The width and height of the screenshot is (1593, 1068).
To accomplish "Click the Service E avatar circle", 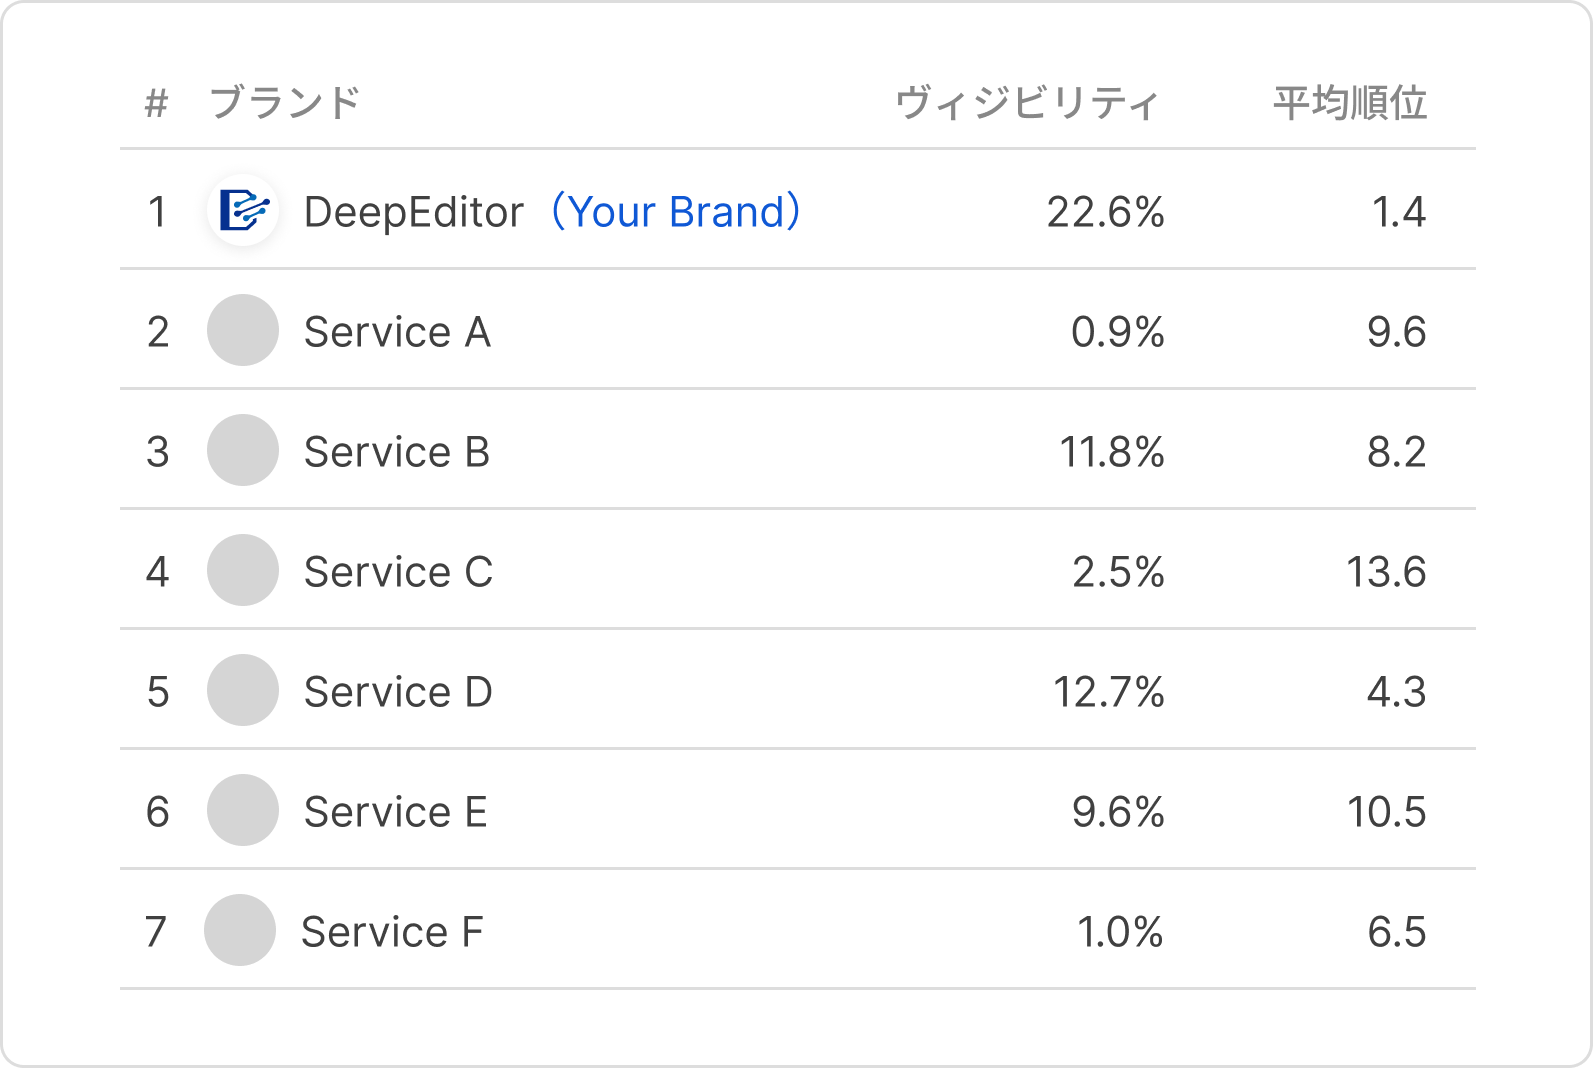I will click(243, 811).
